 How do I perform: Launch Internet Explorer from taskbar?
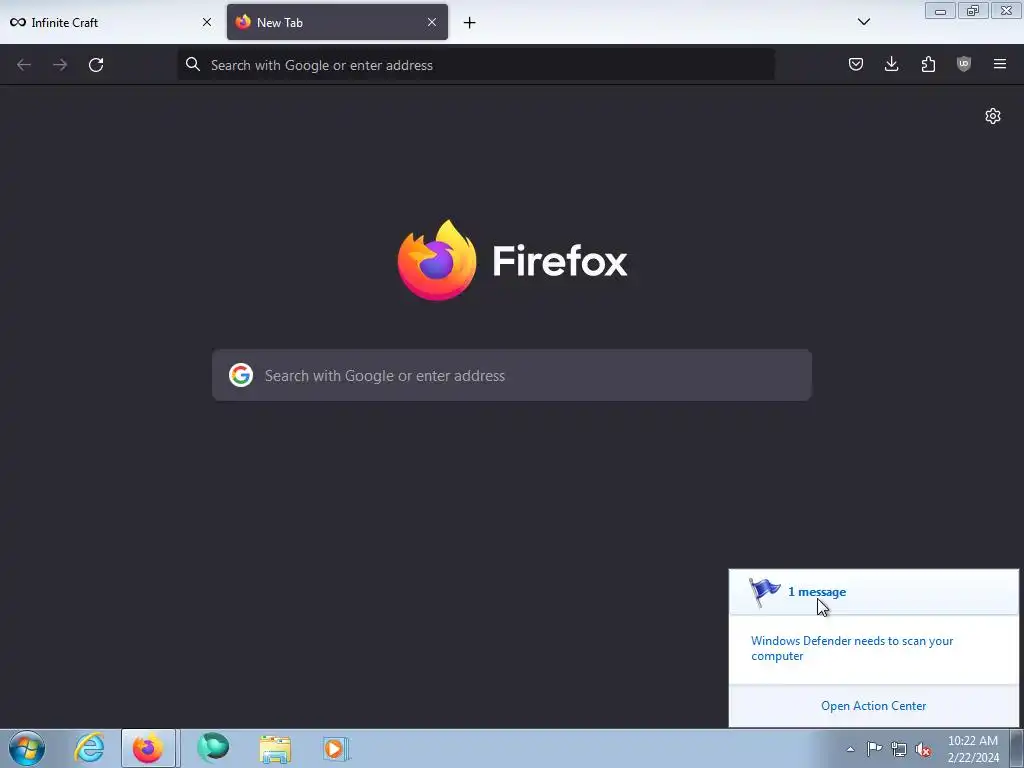coord(89,748)
